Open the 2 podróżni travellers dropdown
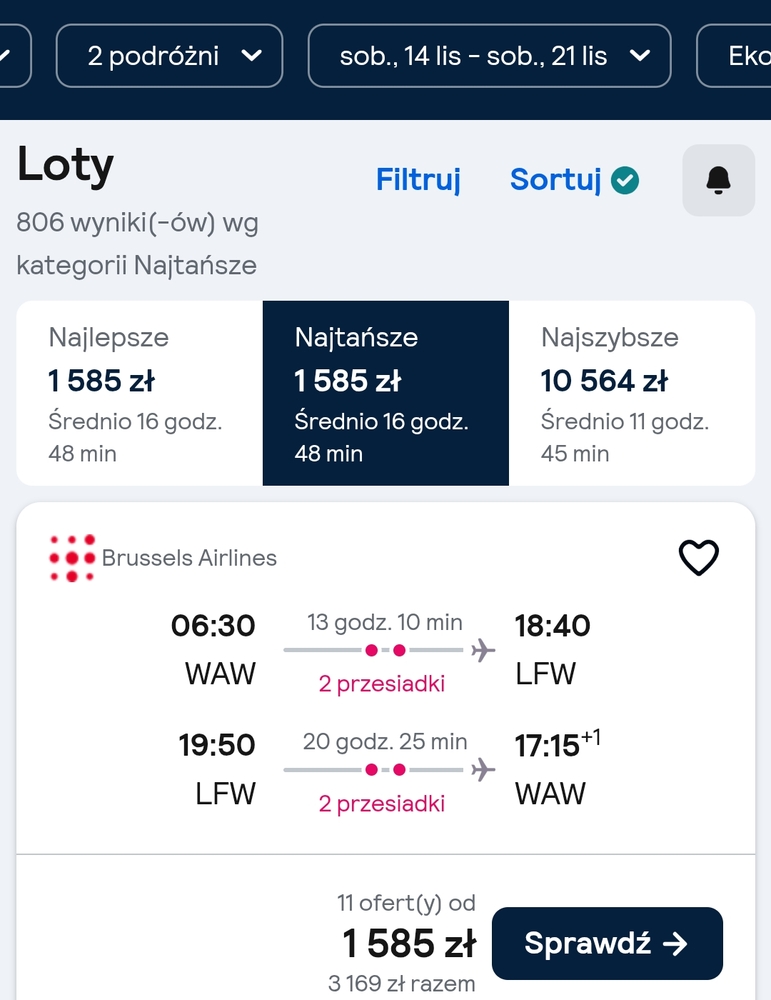The image size is (771, 1000). click(170, 56)
